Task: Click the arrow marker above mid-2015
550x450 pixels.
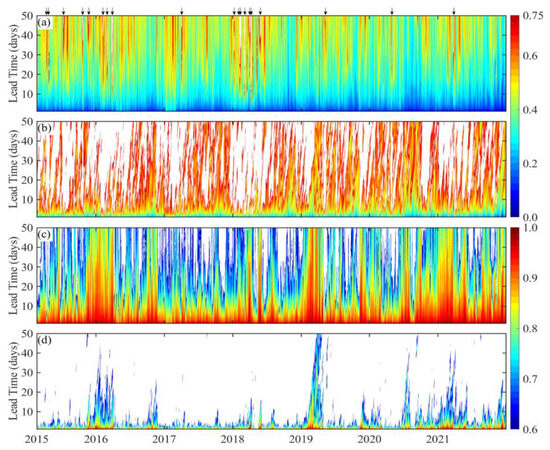Action: click(63, 11)
